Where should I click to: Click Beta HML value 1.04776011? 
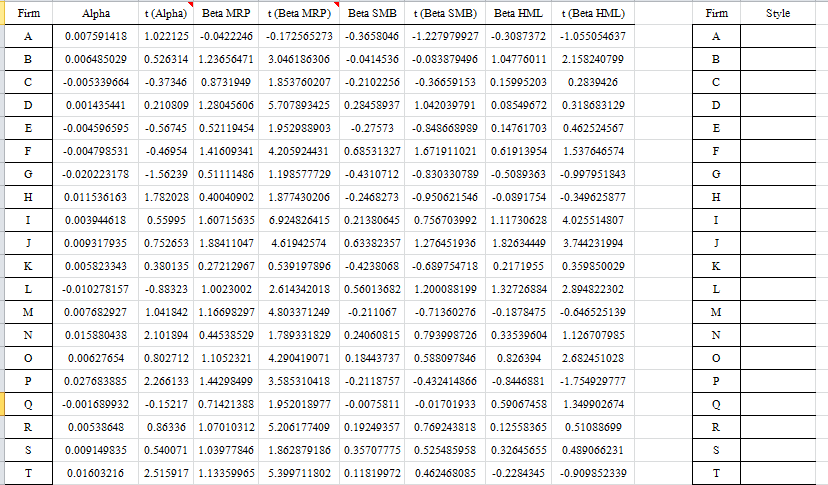pyautogui.click(x=519, y=59)
